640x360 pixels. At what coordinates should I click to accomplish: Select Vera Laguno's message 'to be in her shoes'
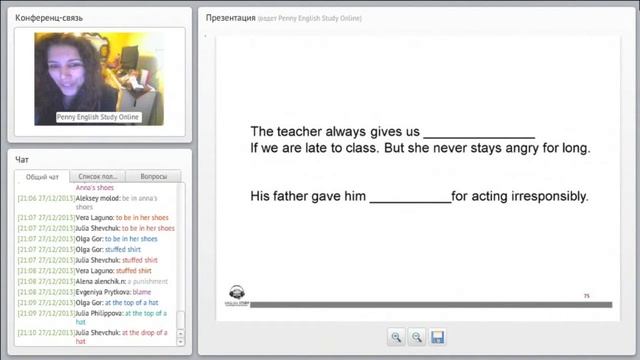[93, 218]
